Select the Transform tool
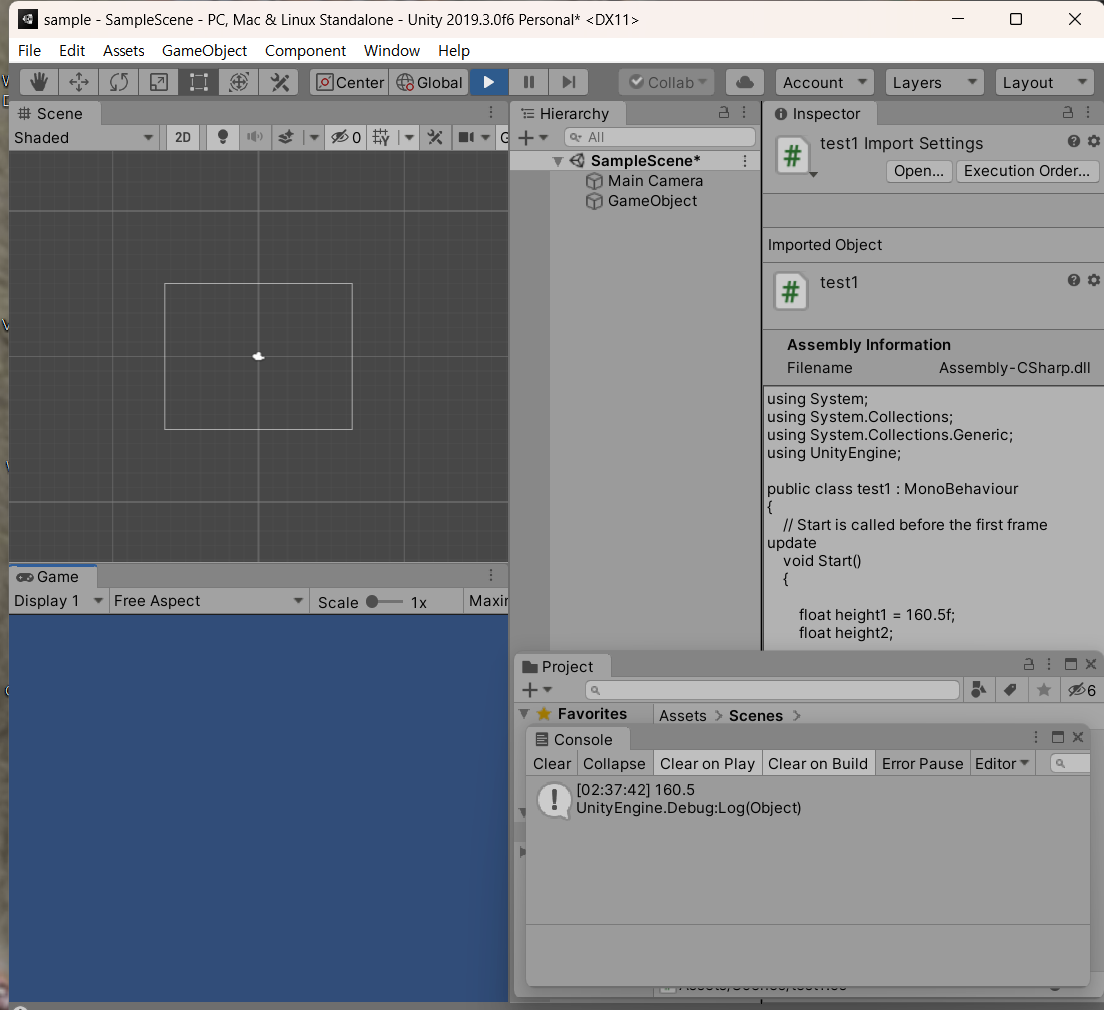The height and width of the screenshot is (1010, 1104). pos(239,82)
